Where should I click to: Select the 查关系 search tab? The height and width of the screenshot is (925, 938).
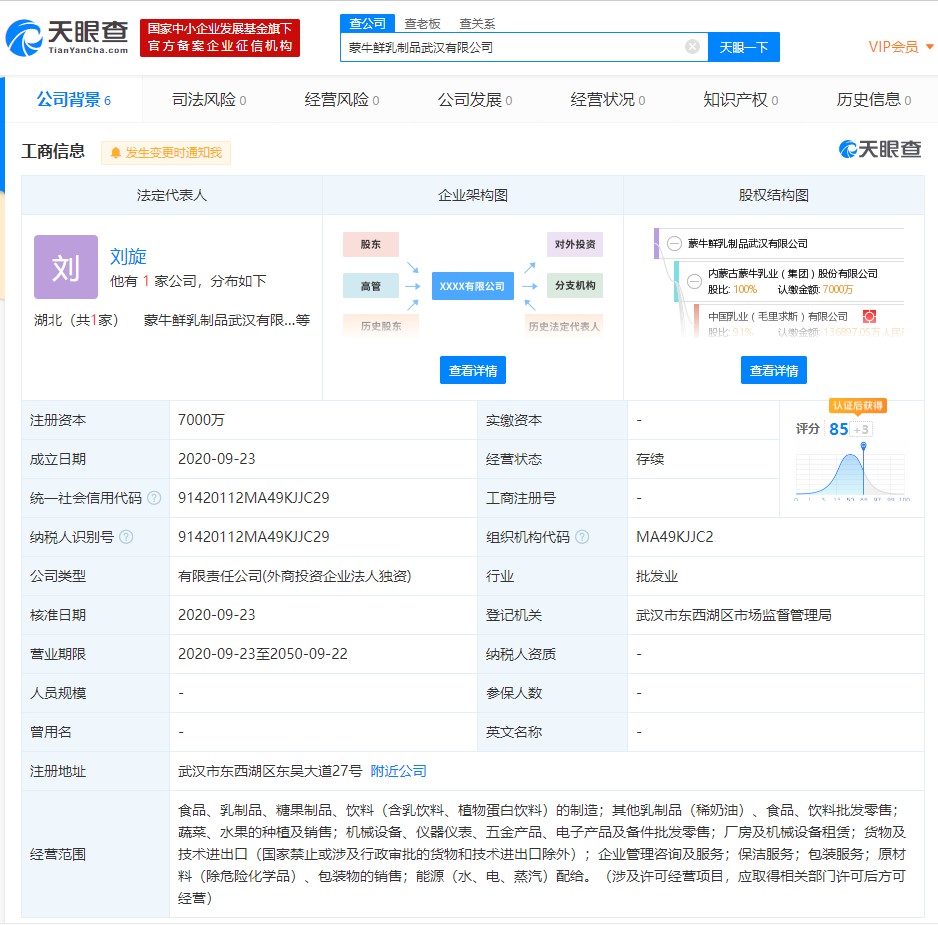tap(477, 24)
